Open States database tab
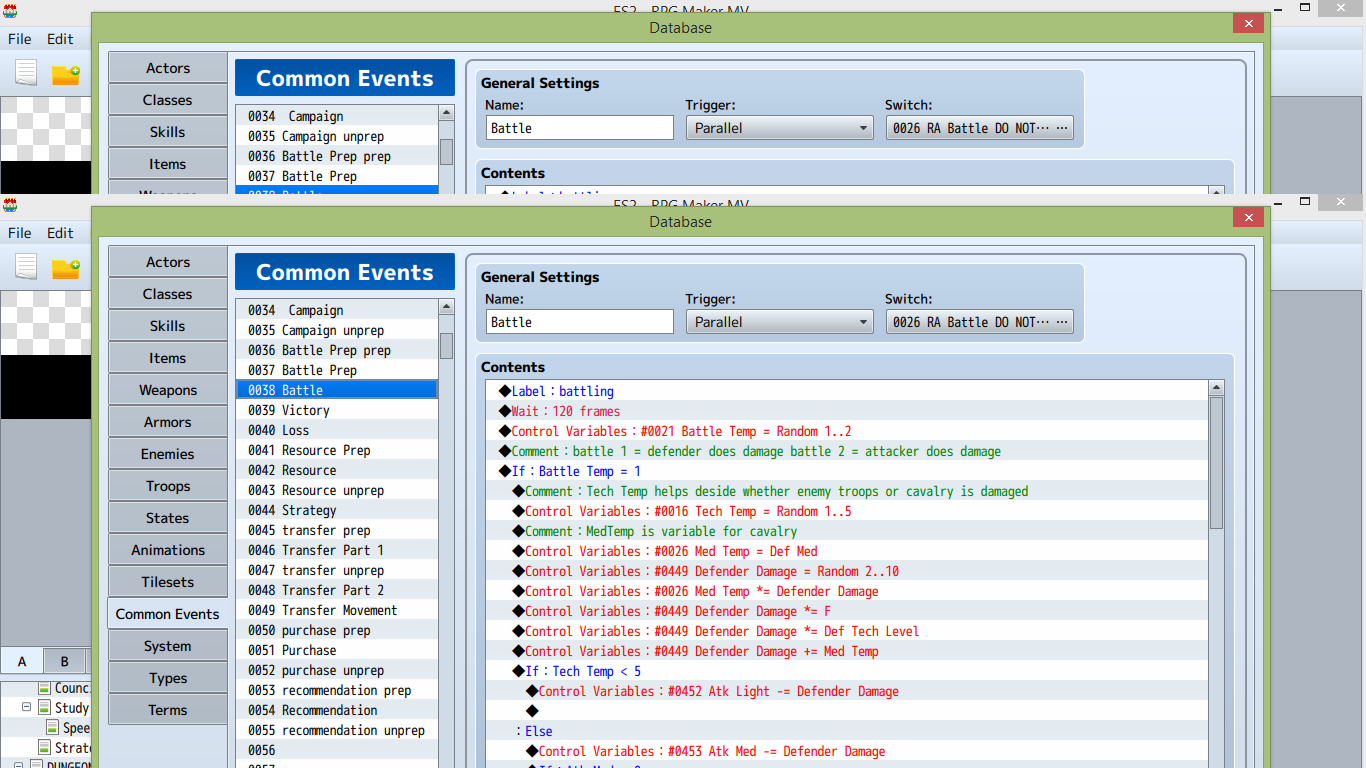This screenshot has height=768, width=1366. click(168, 518)
